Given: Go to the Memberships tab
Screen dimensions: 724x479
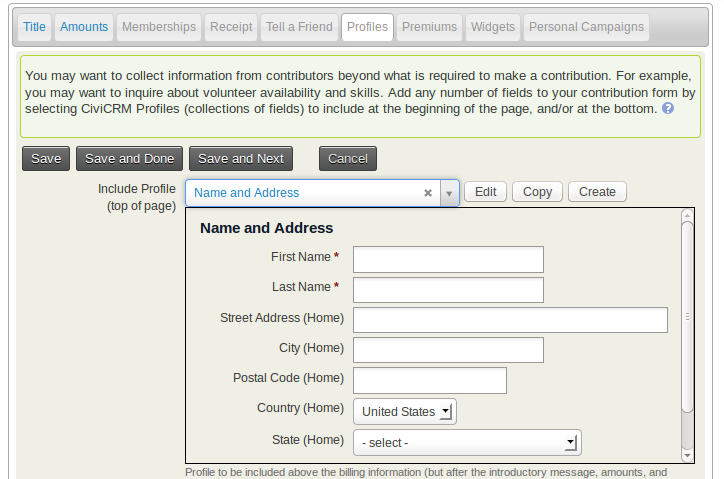Looking at the screenshot, I should tap(159, 27).
